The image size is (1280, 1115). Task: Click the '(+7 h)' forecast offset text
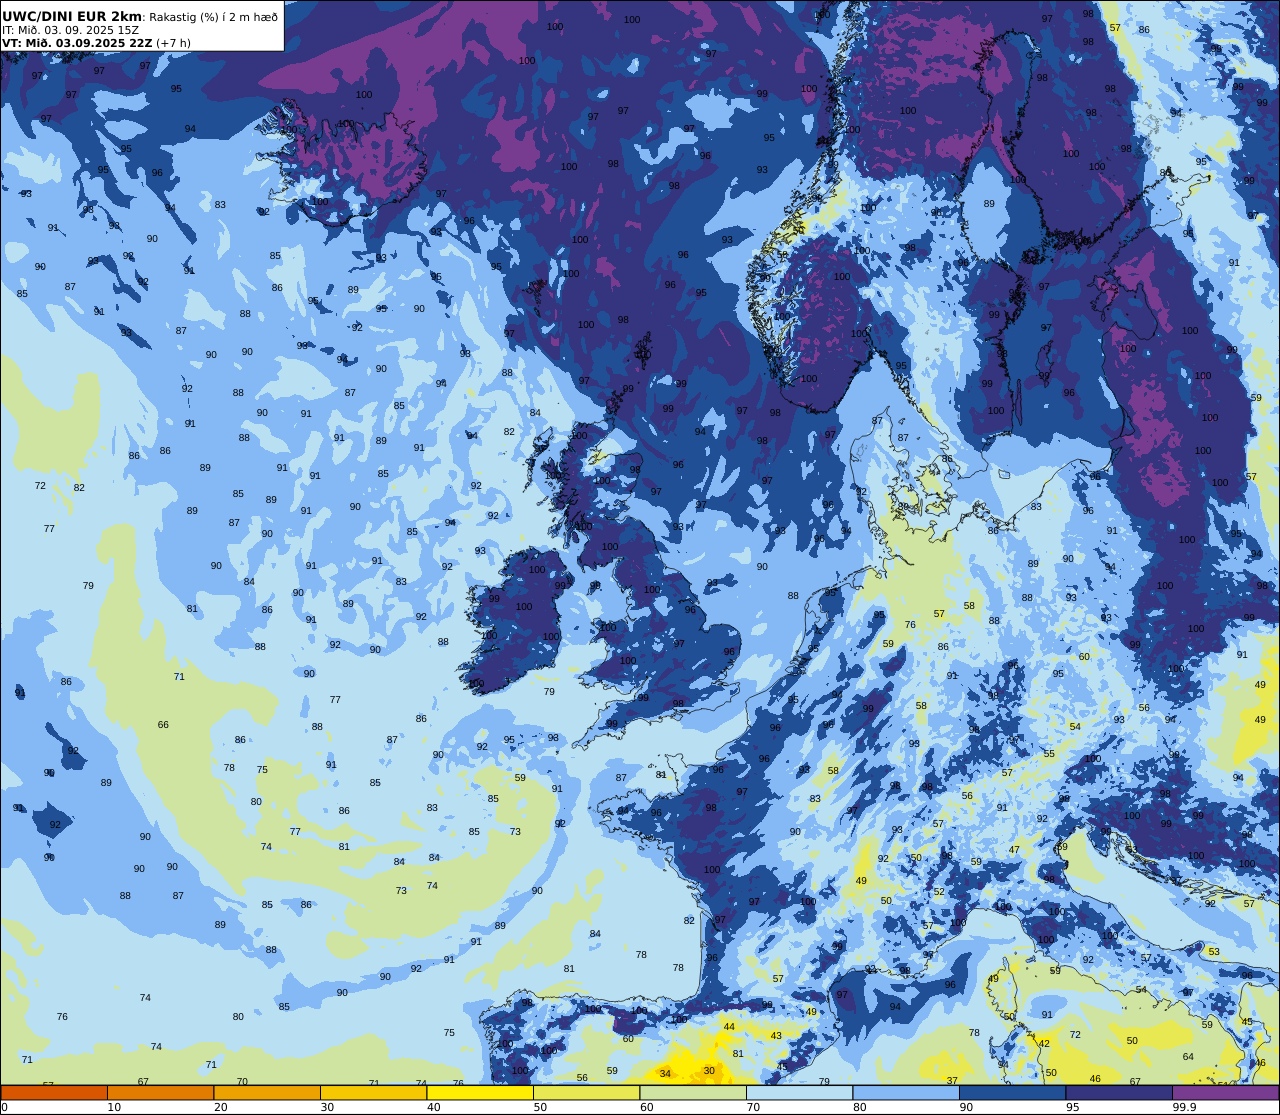pyautogui.click(x=173, y=43)
